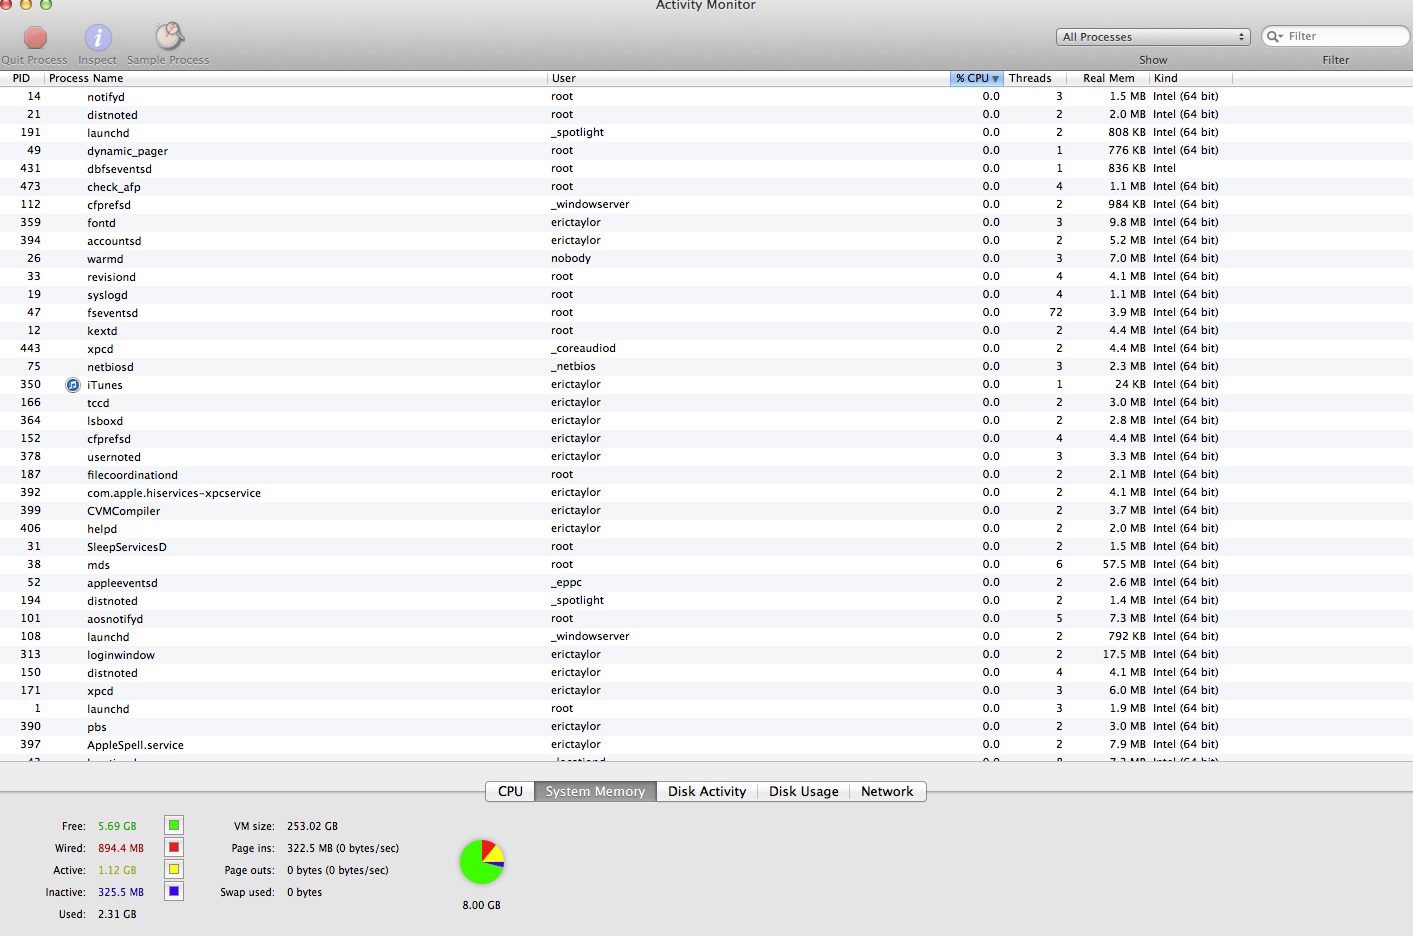Select the warmd process row
The width and height of the screenshot is (1413, 936).
[706, 259]
